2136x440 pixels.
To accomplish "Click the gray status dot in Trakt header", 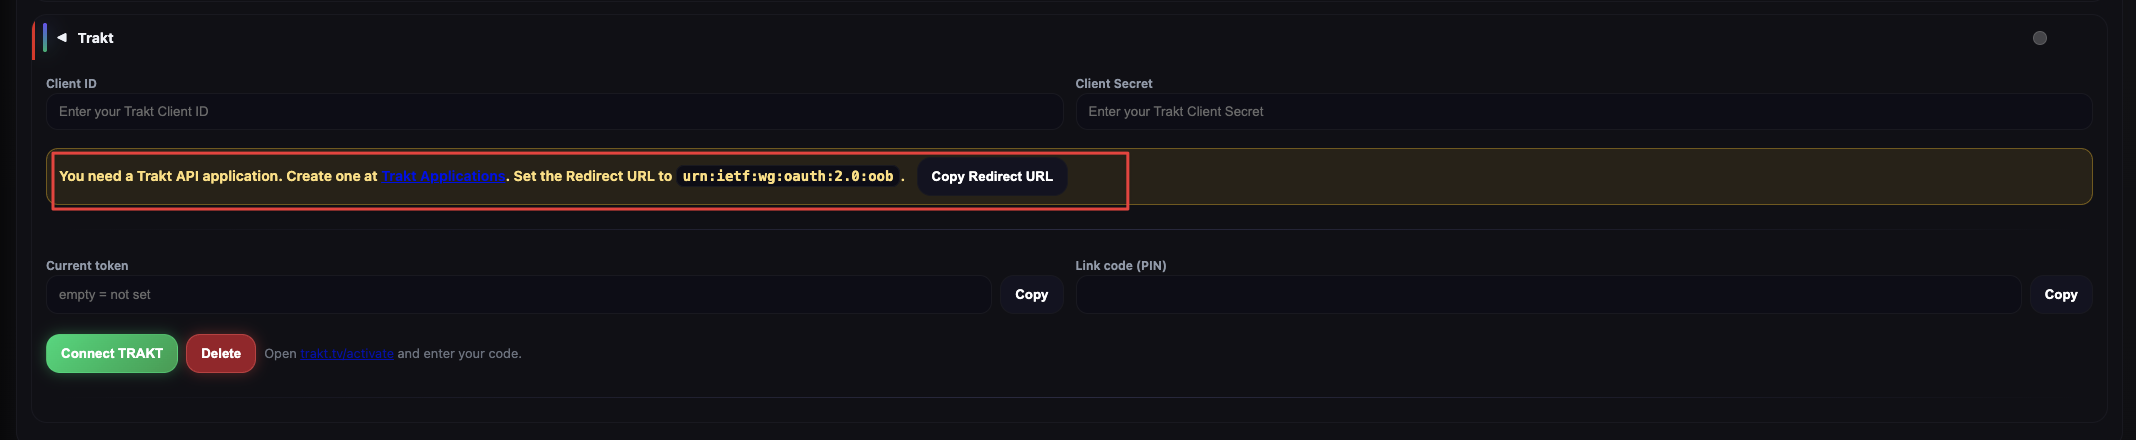I will 2040,38.
